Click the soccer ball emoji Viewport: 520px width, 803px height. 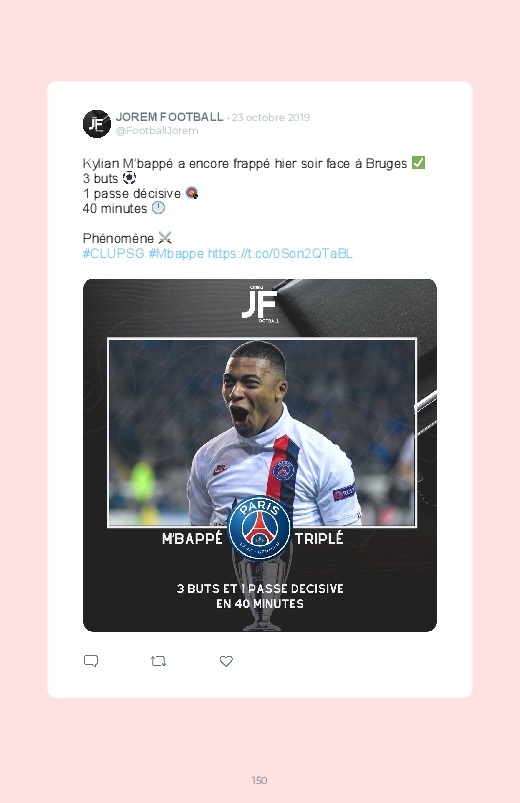(129, 178)
